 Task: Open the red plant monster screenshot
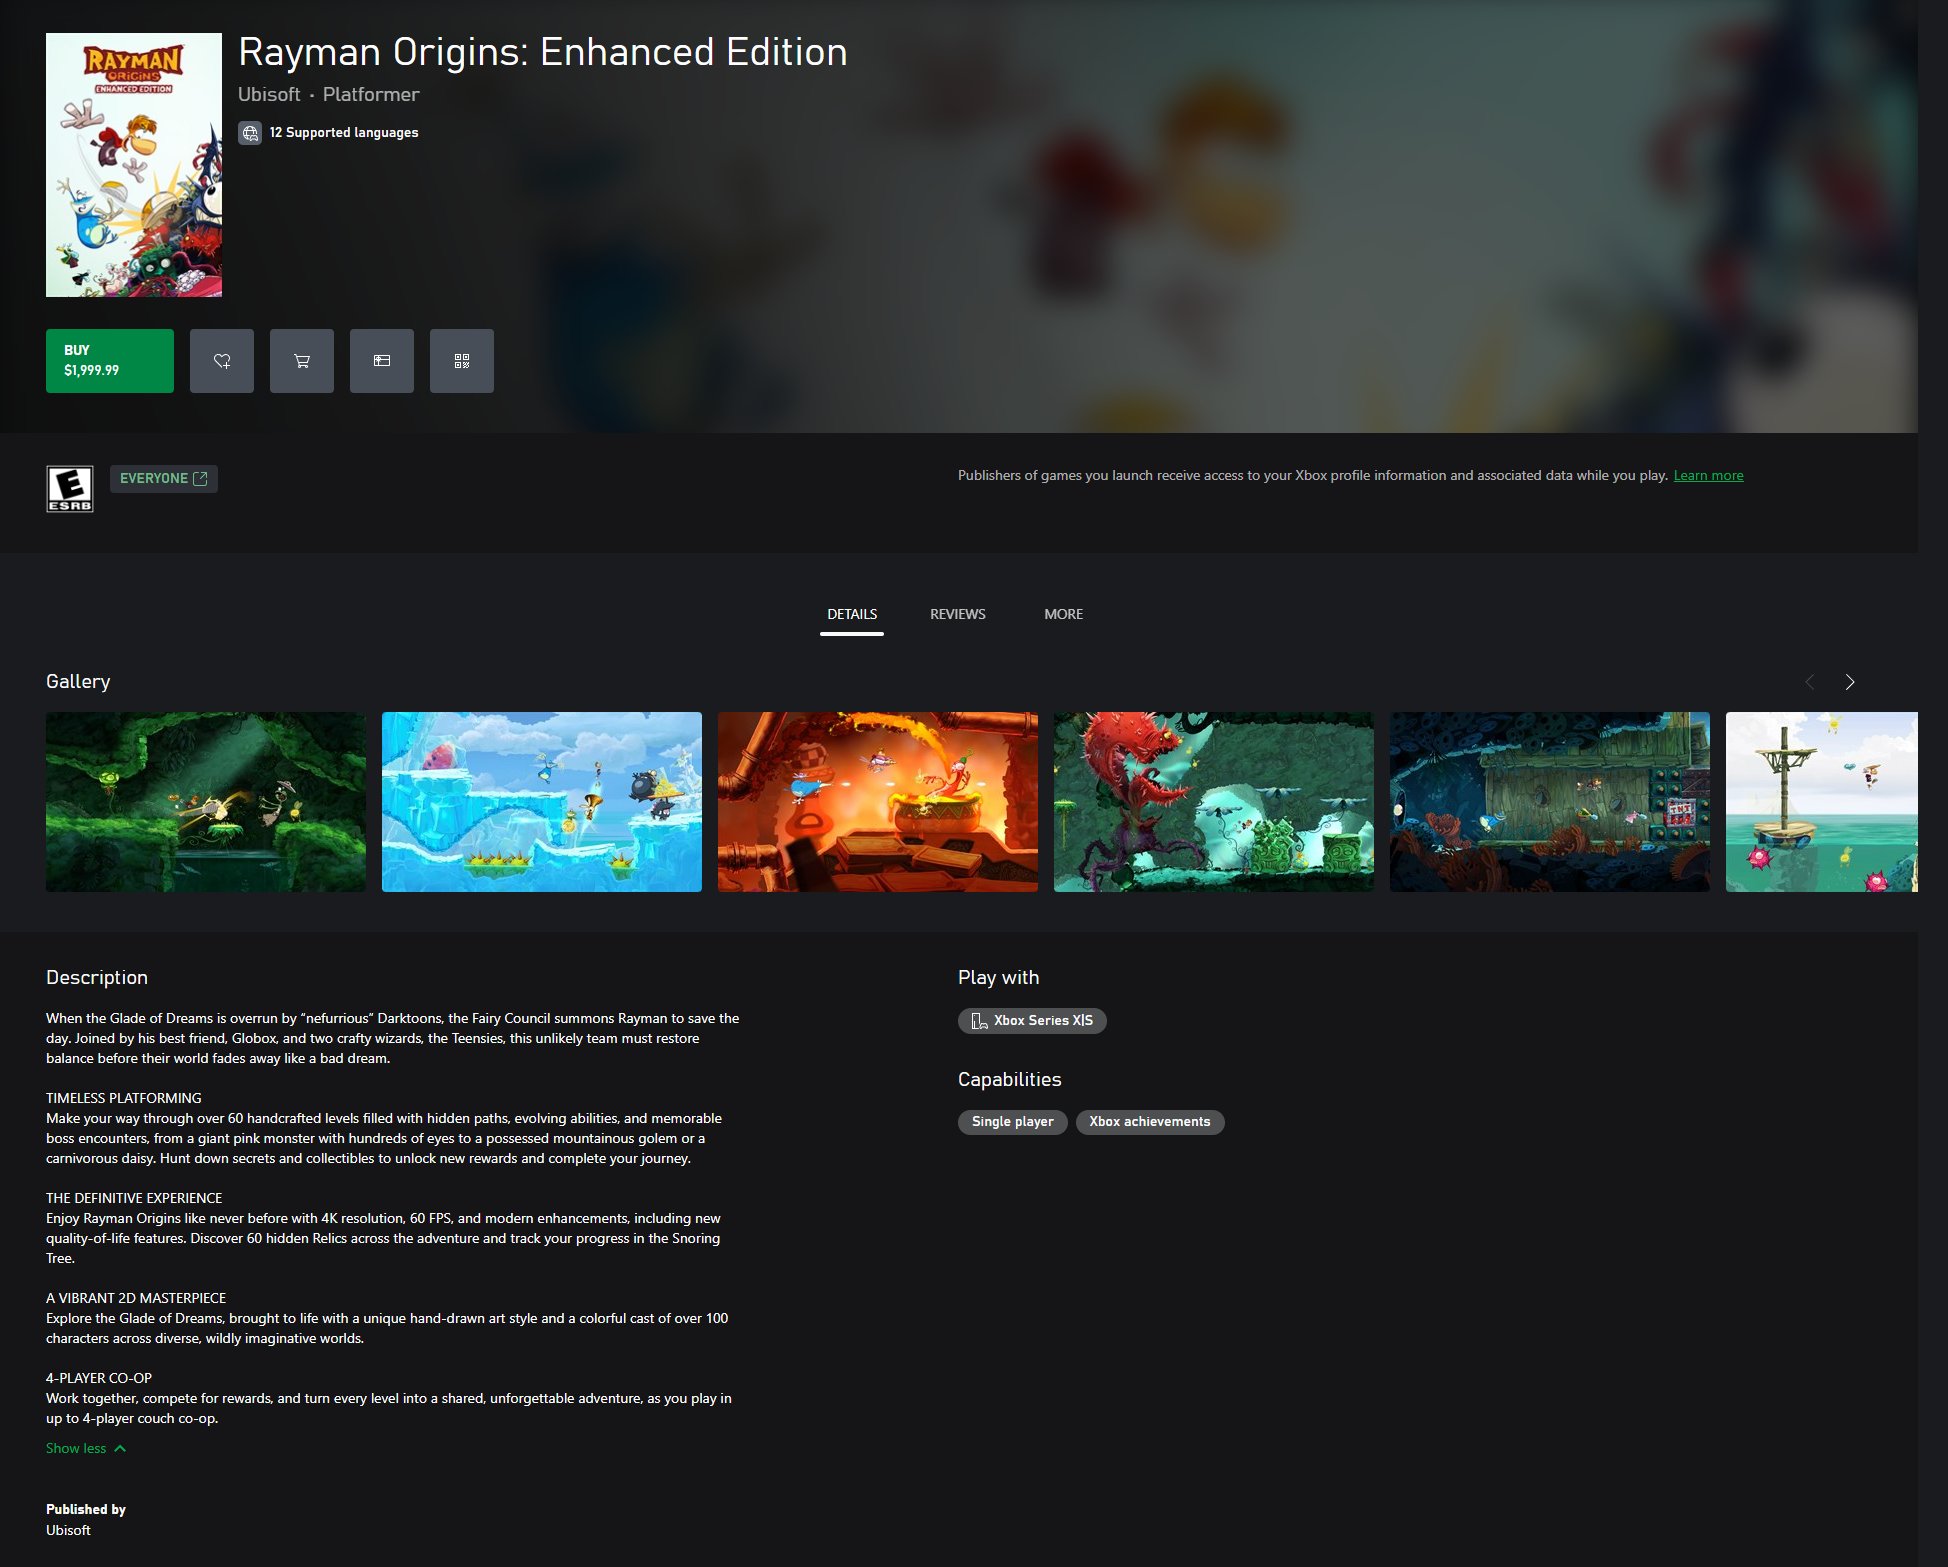click(x=1214, y=802)
